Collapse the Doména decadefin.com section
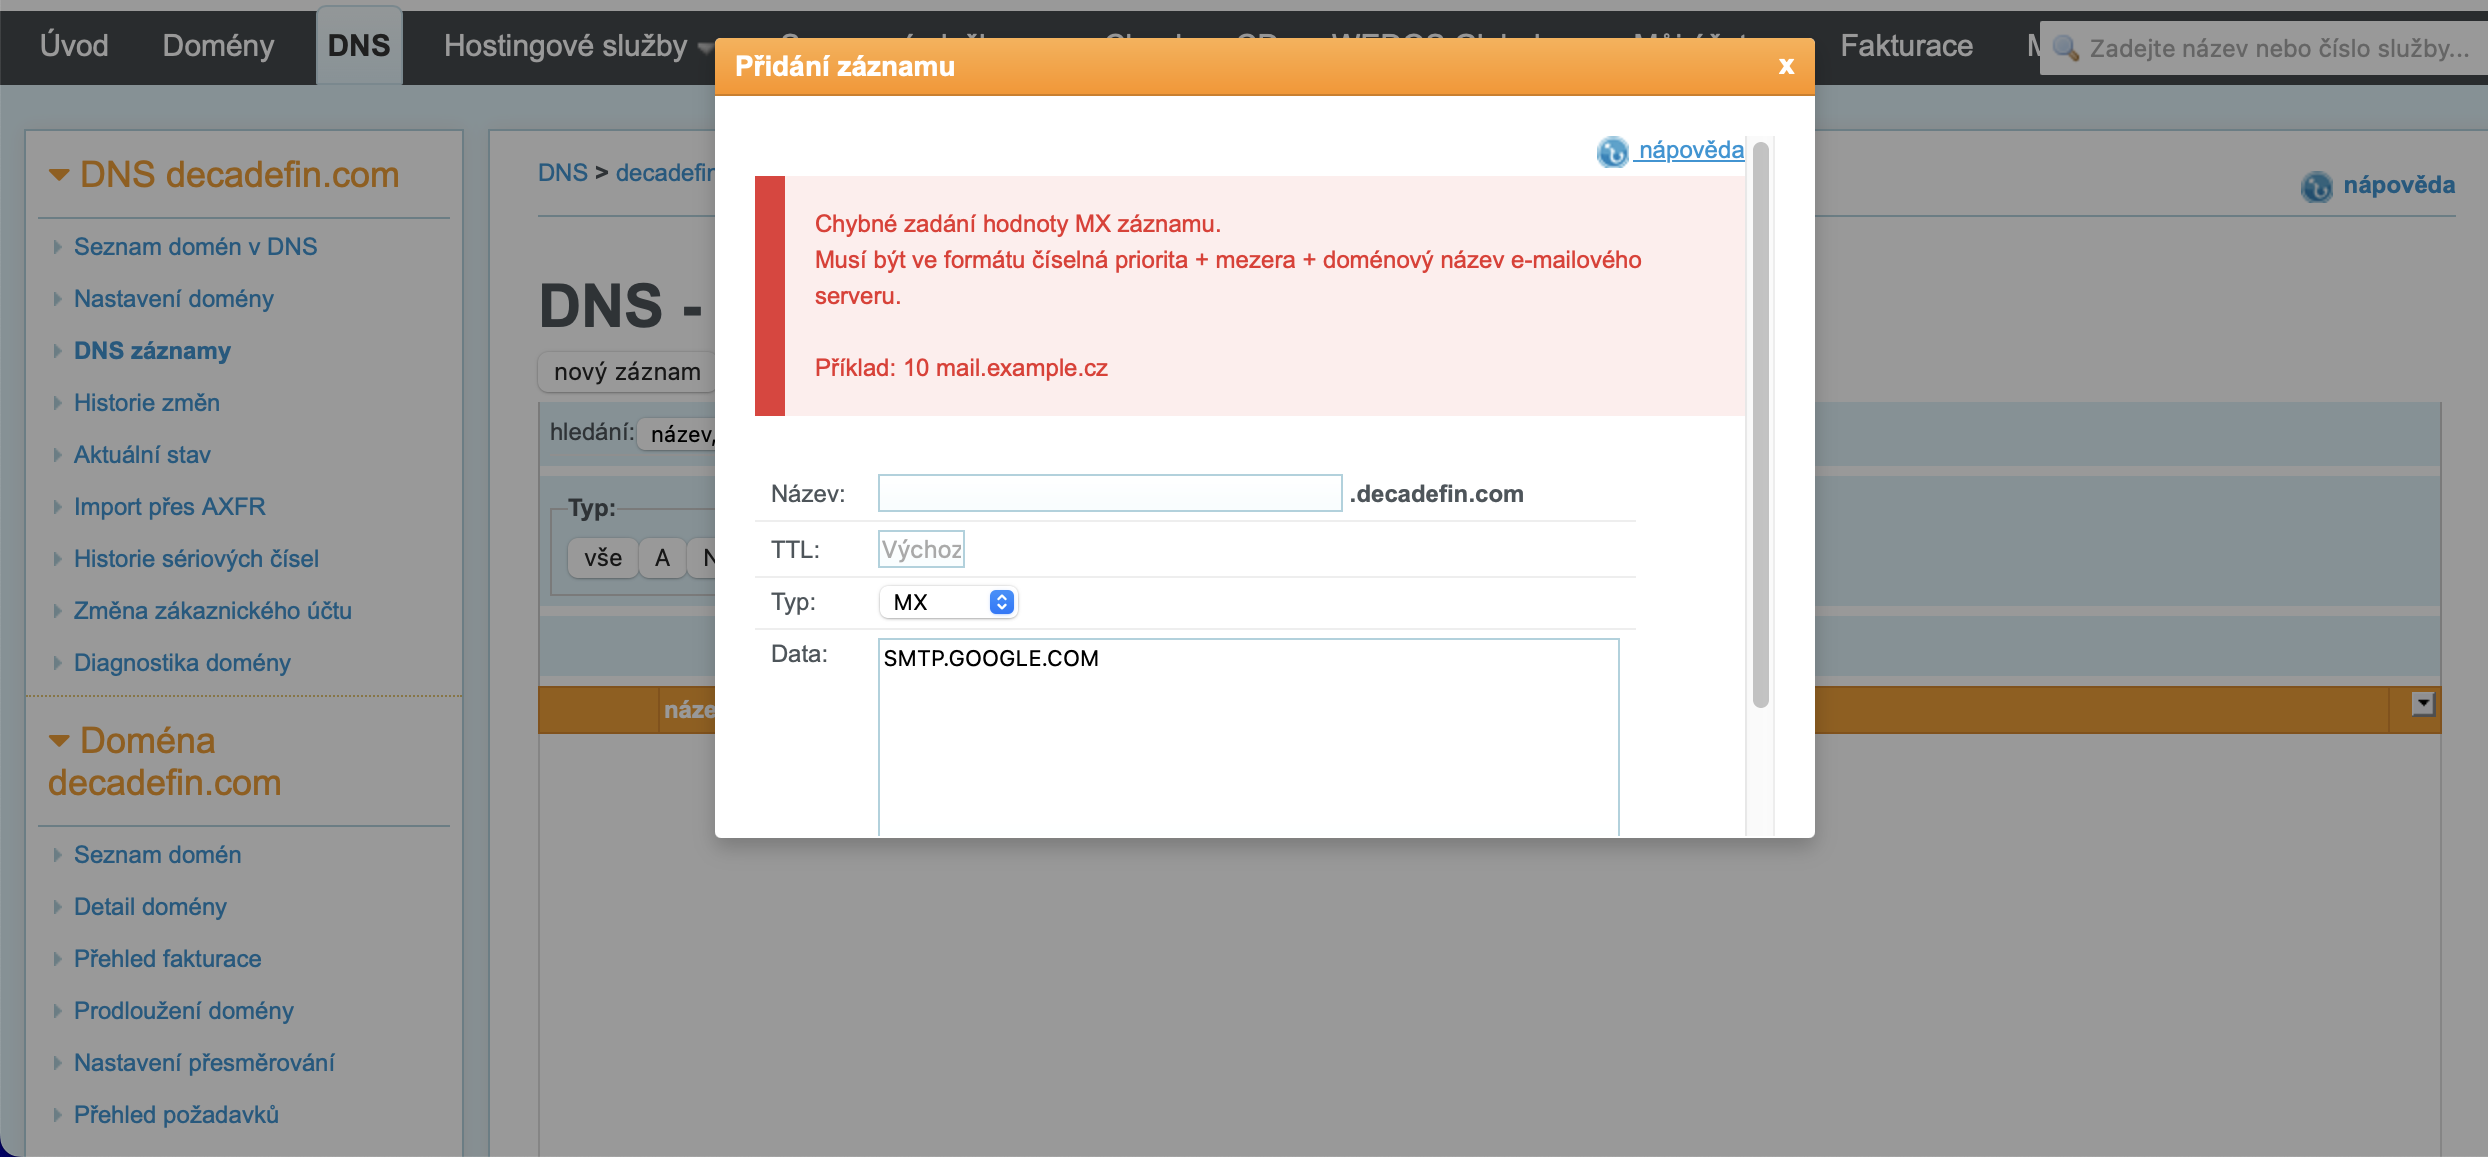The image size is (2488, 1157). (x=59, y=741)
